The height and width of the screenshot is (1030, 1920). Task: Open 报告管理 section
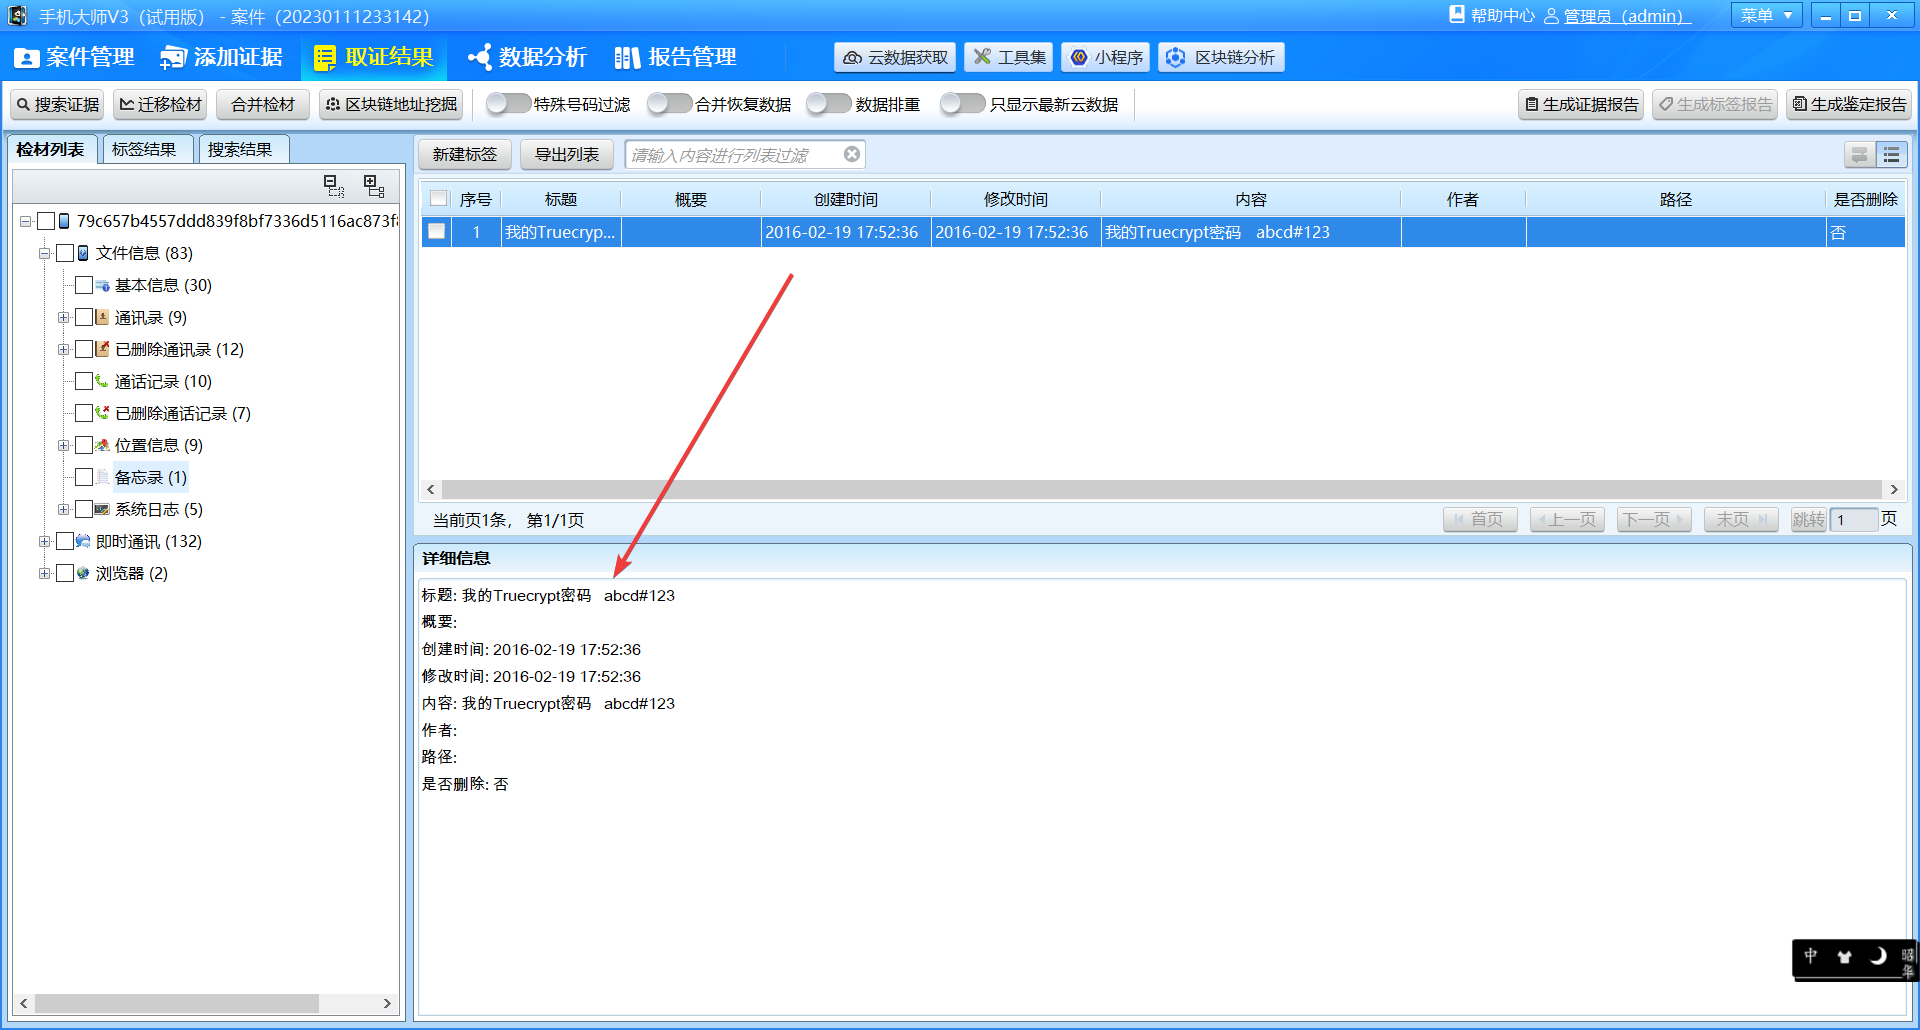pyautogui.click(x=675, y=57)
